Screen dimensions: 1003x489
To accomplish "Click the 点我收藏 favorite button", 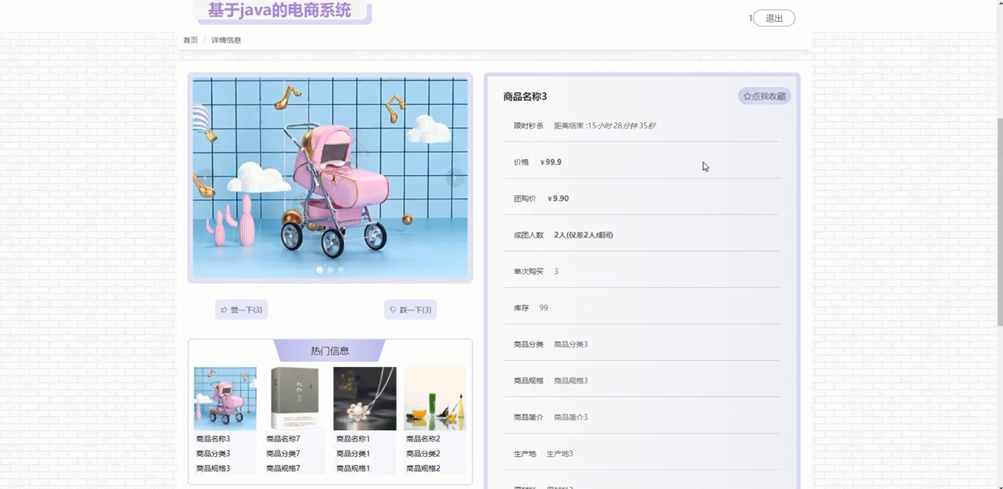I will pos(764,96).
